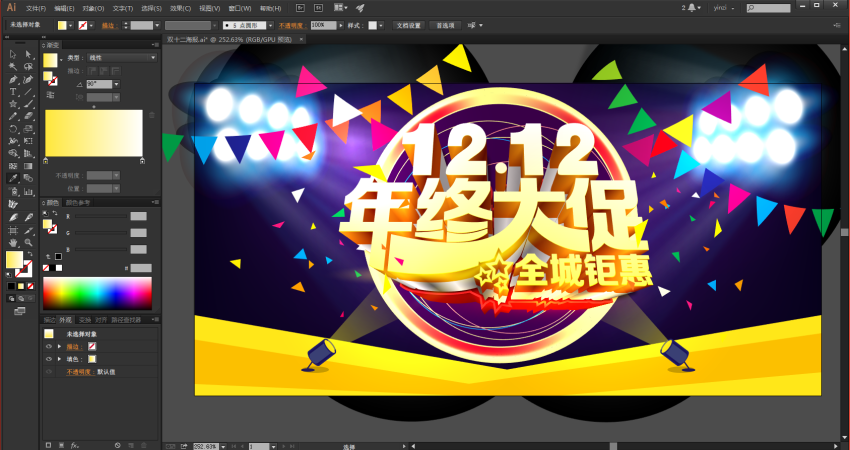Open arrange documents dropdown
850x450 pixels.
point(340,8)
